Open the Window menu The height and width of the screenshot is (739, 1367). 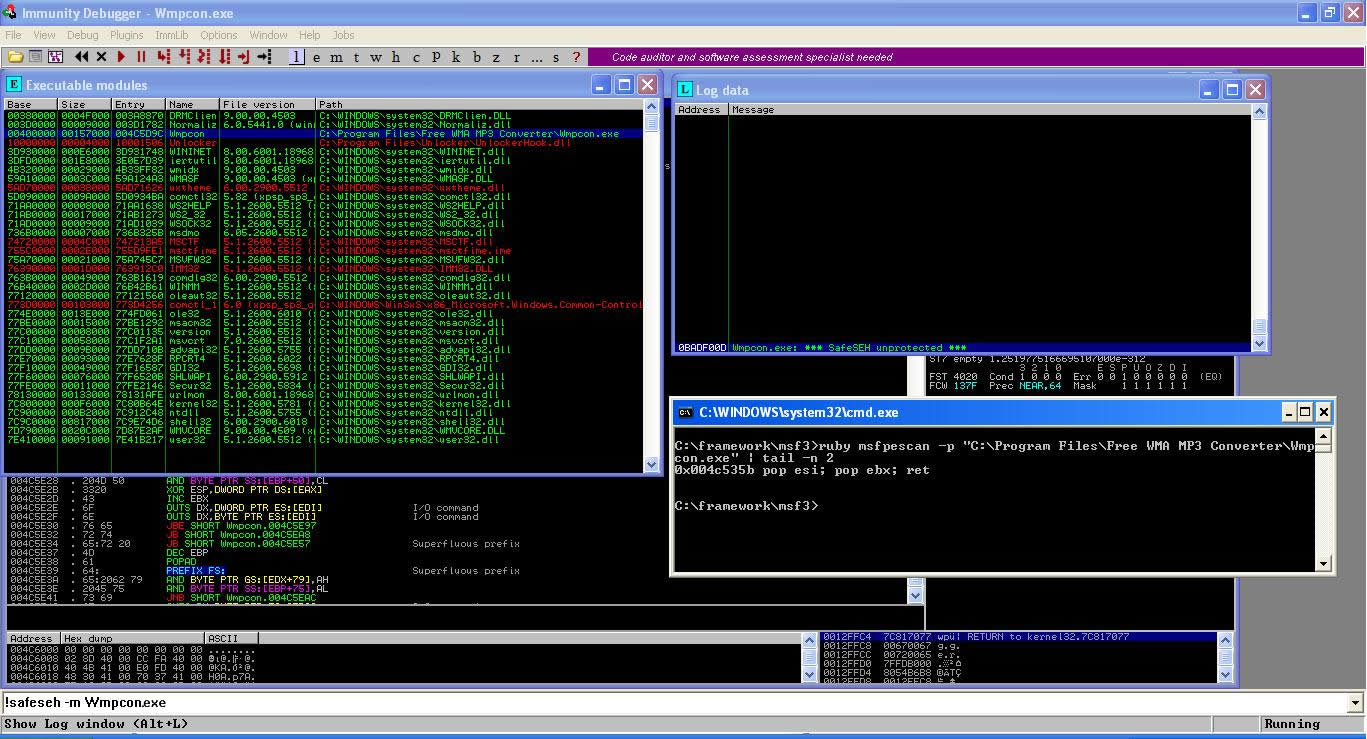tap(268, 35)
